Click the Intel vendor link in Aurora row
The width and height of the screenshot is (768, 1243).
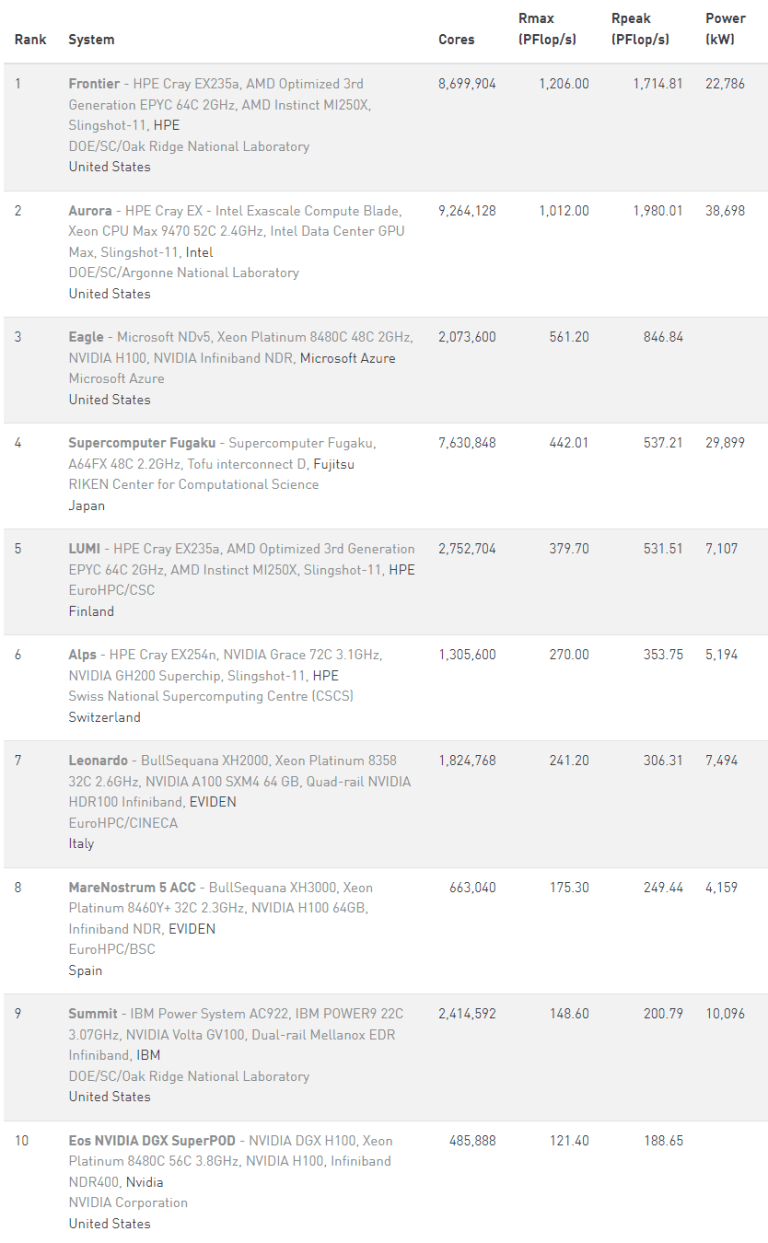(199, 253)
